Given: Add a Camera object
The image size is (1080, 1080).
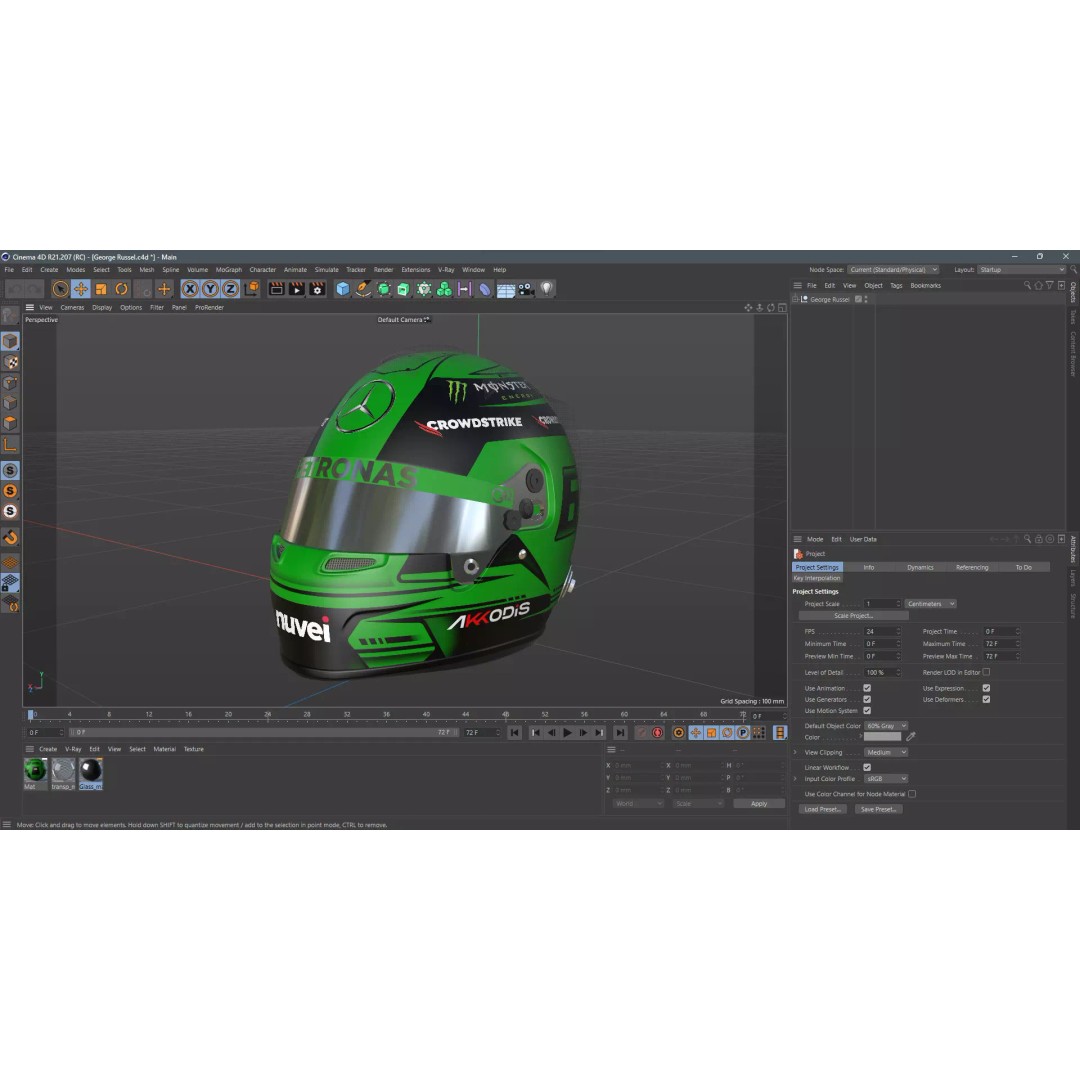Looking at the screenshot, I should coord(526,289).
